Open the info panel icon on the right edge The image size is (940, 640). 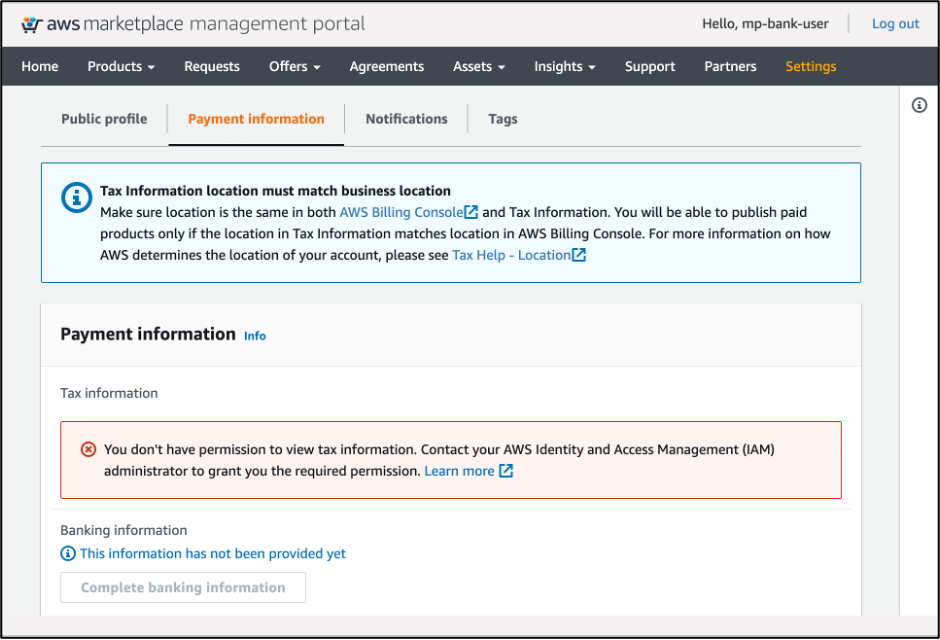click(919, 104)
